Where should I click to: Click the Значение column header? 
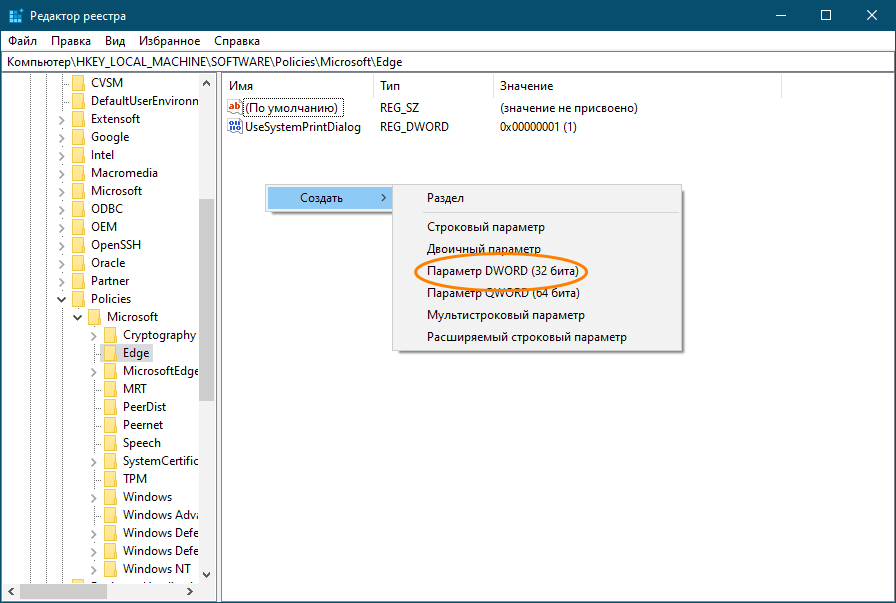(x=637, y=86)
